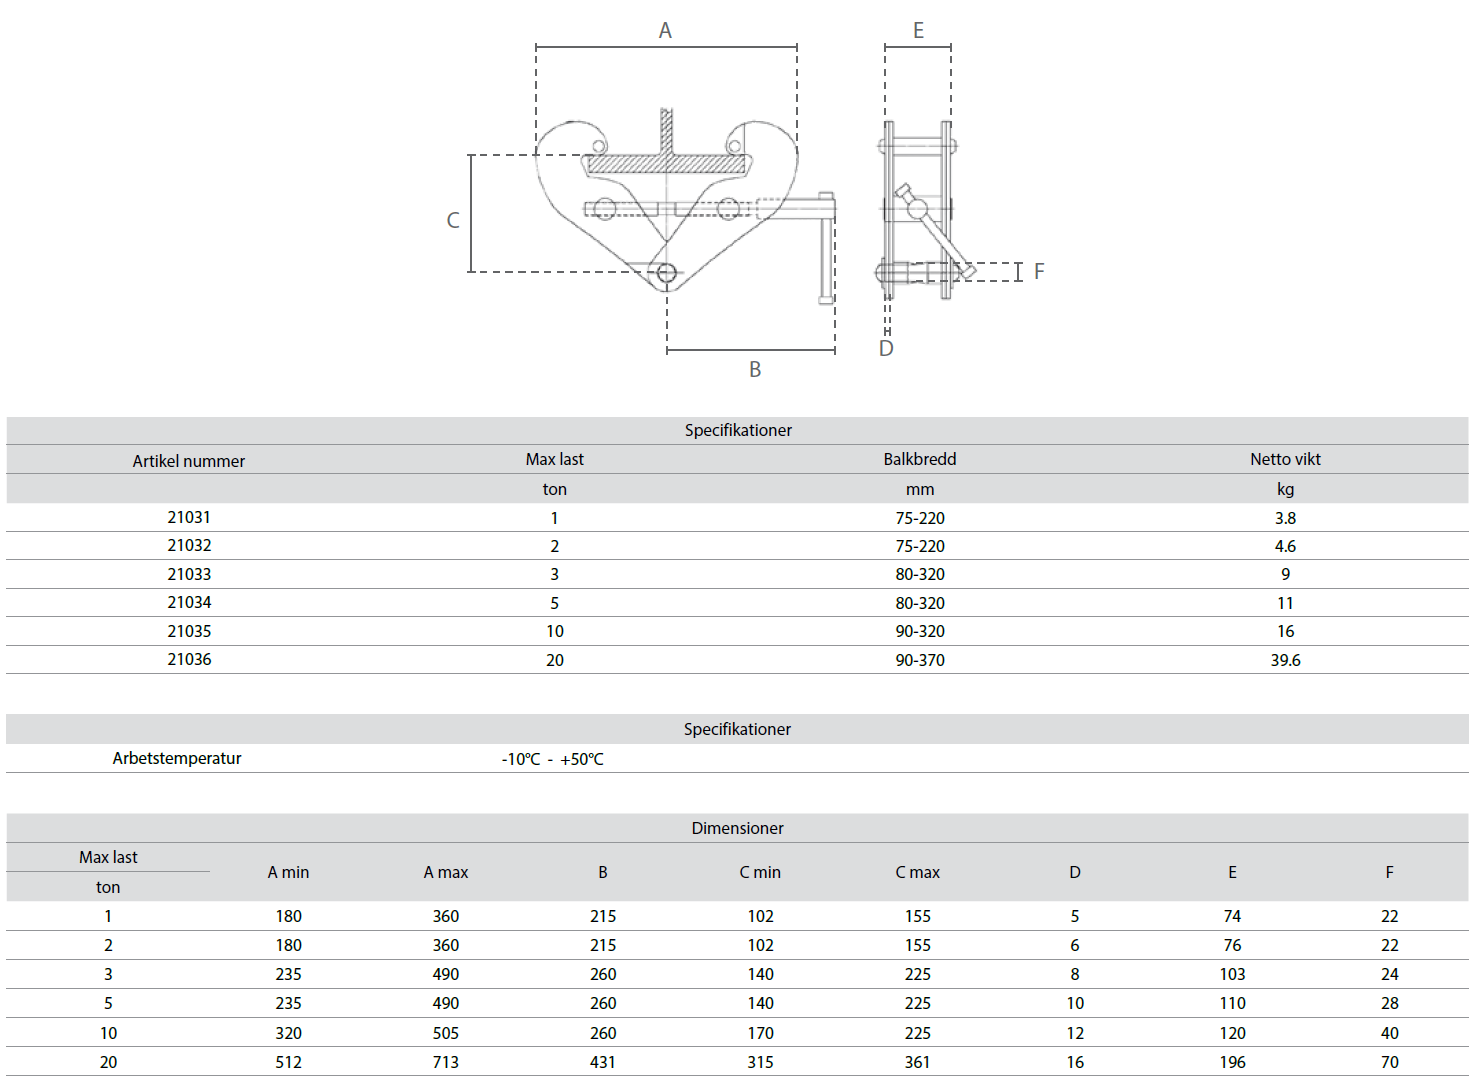This screenshot has height=1083, width=1477.
Task: Click the beam clamp front-view drawing
Action: click(686, 207)
